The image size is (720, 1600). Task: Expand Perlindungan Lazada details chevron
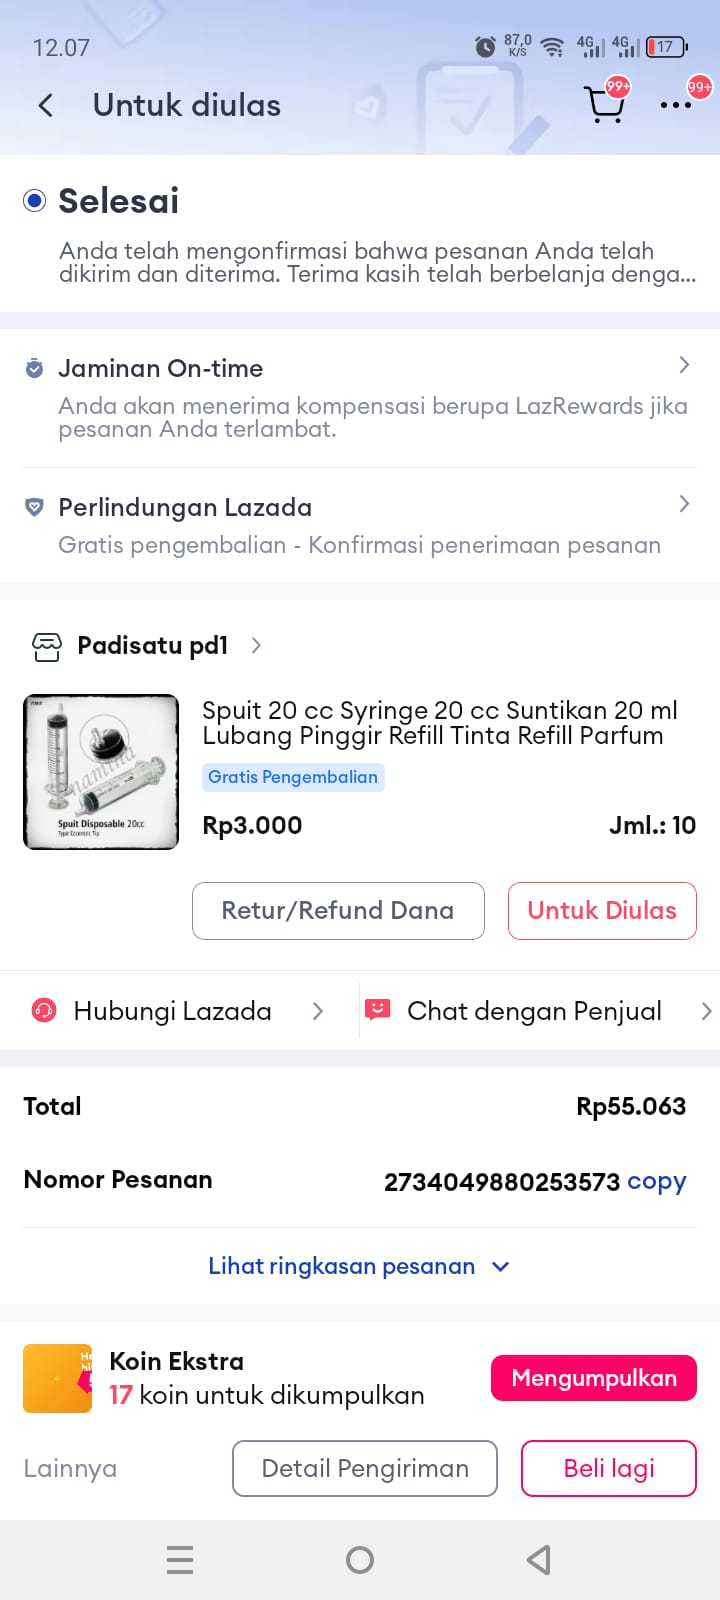tap(684, 504)
